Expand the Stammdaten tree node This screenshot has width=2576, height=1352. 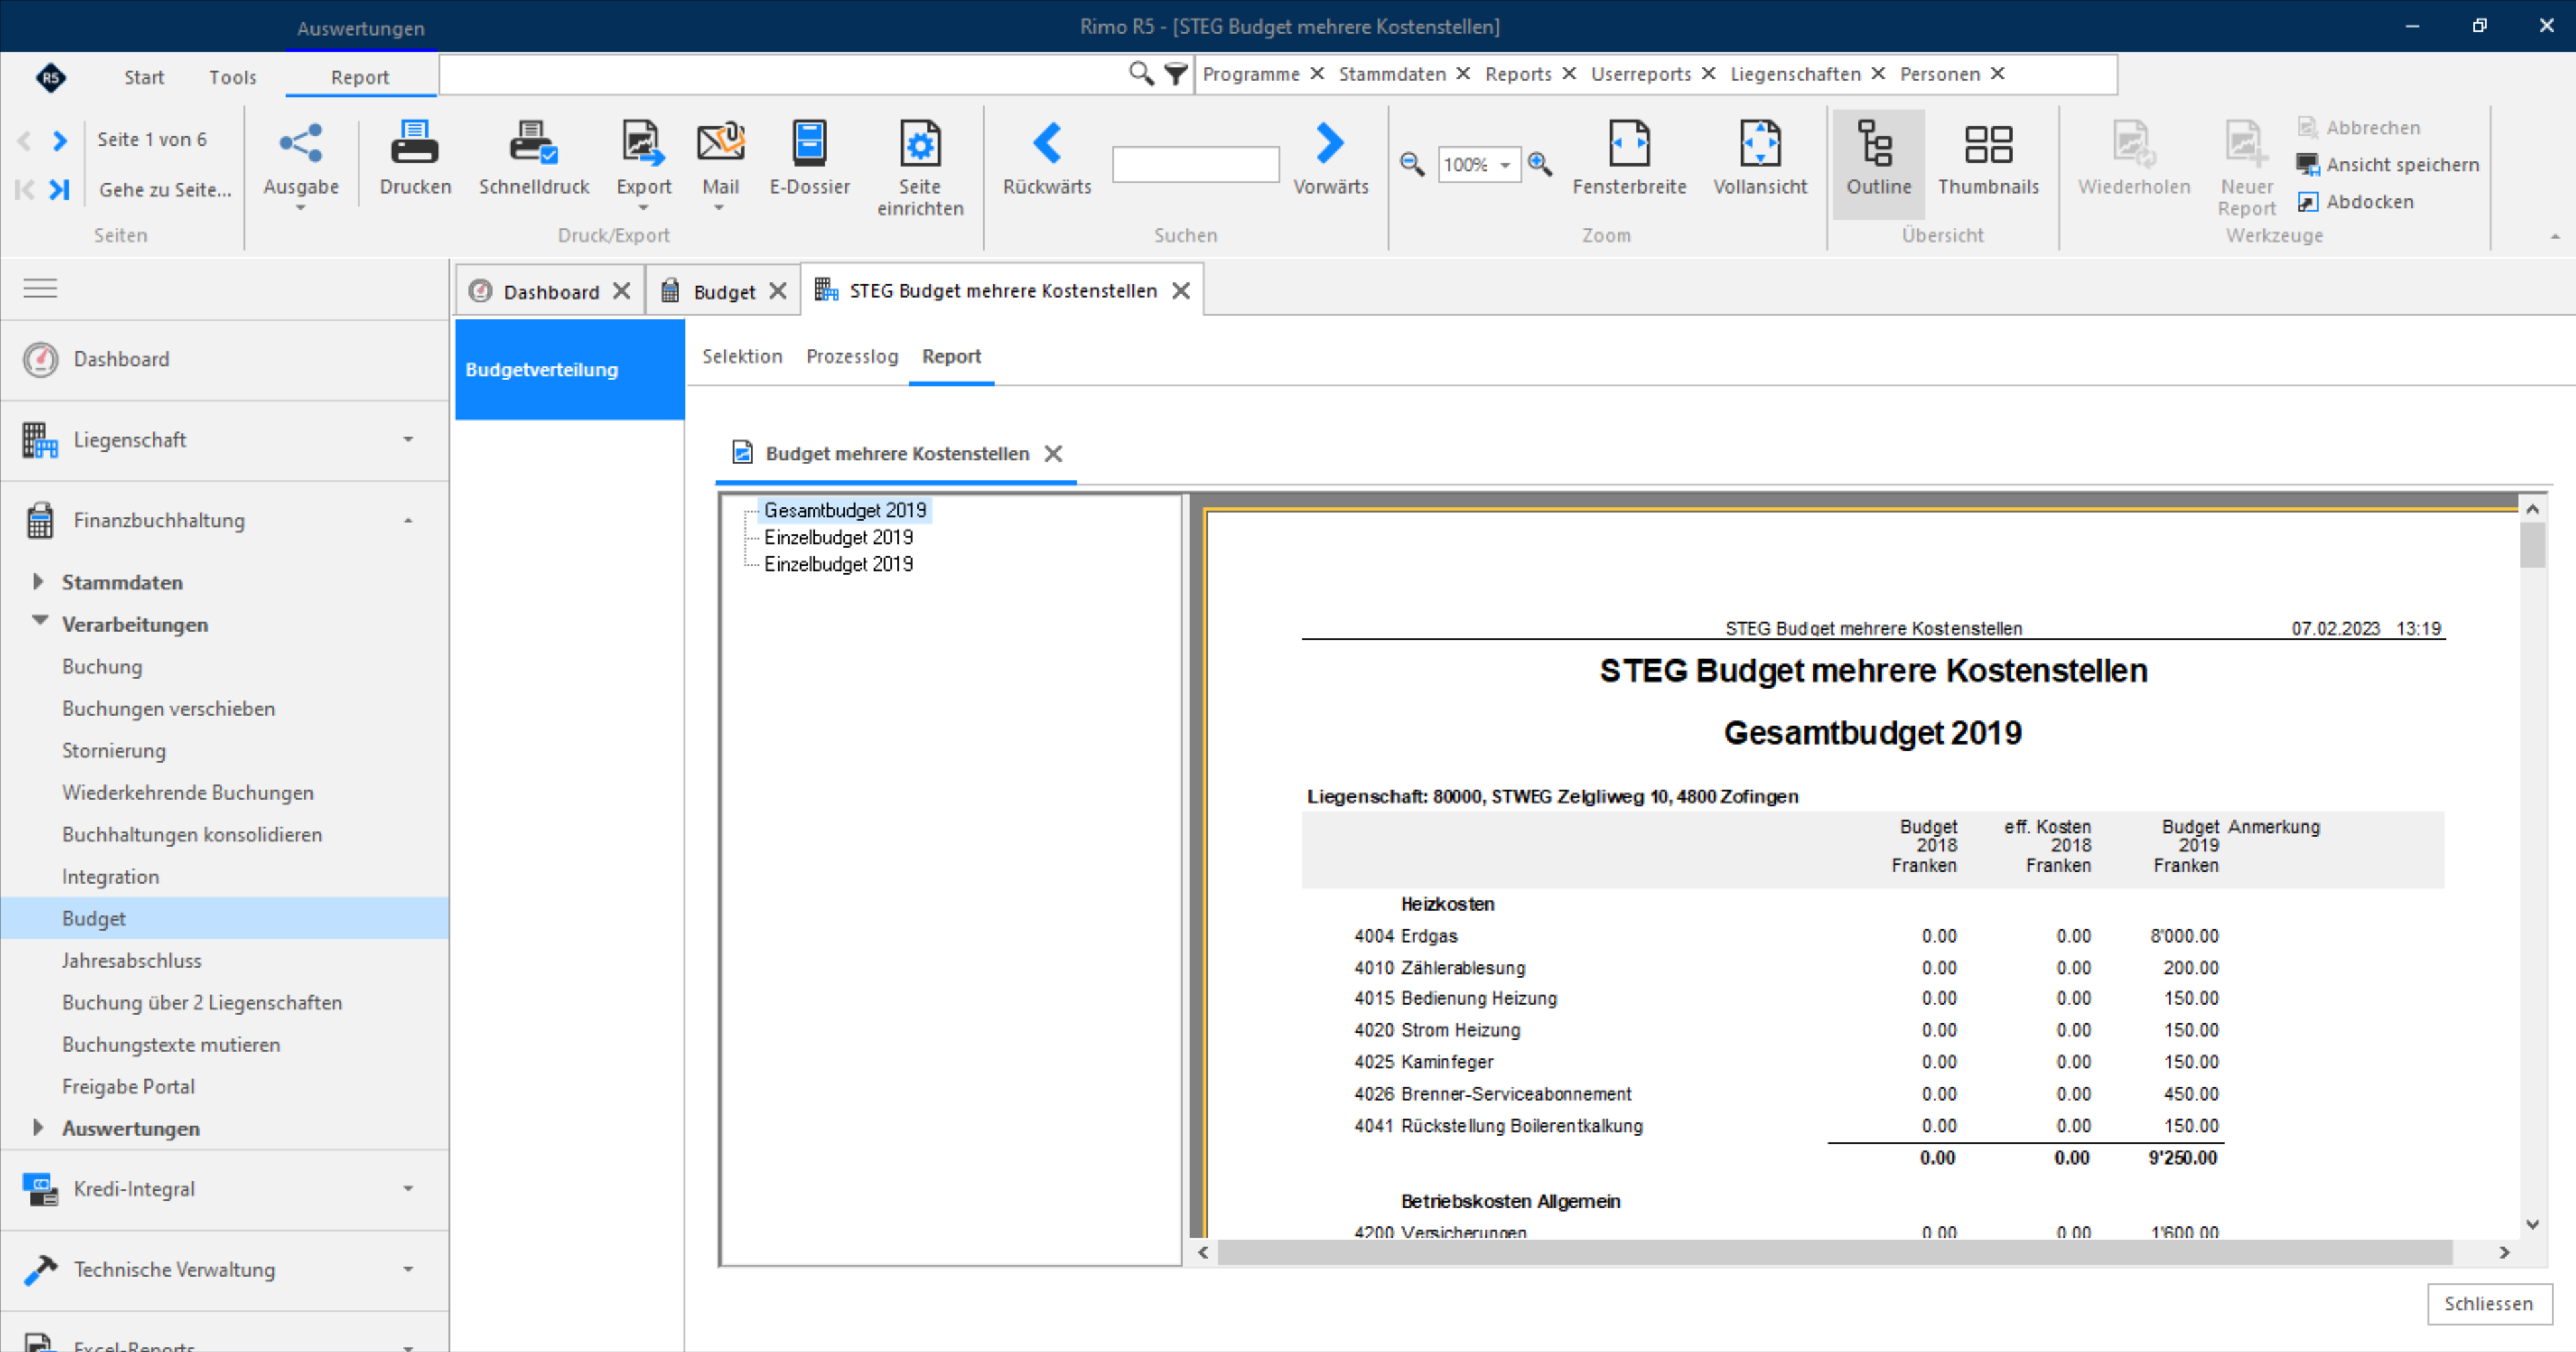[x=38, y=581]
